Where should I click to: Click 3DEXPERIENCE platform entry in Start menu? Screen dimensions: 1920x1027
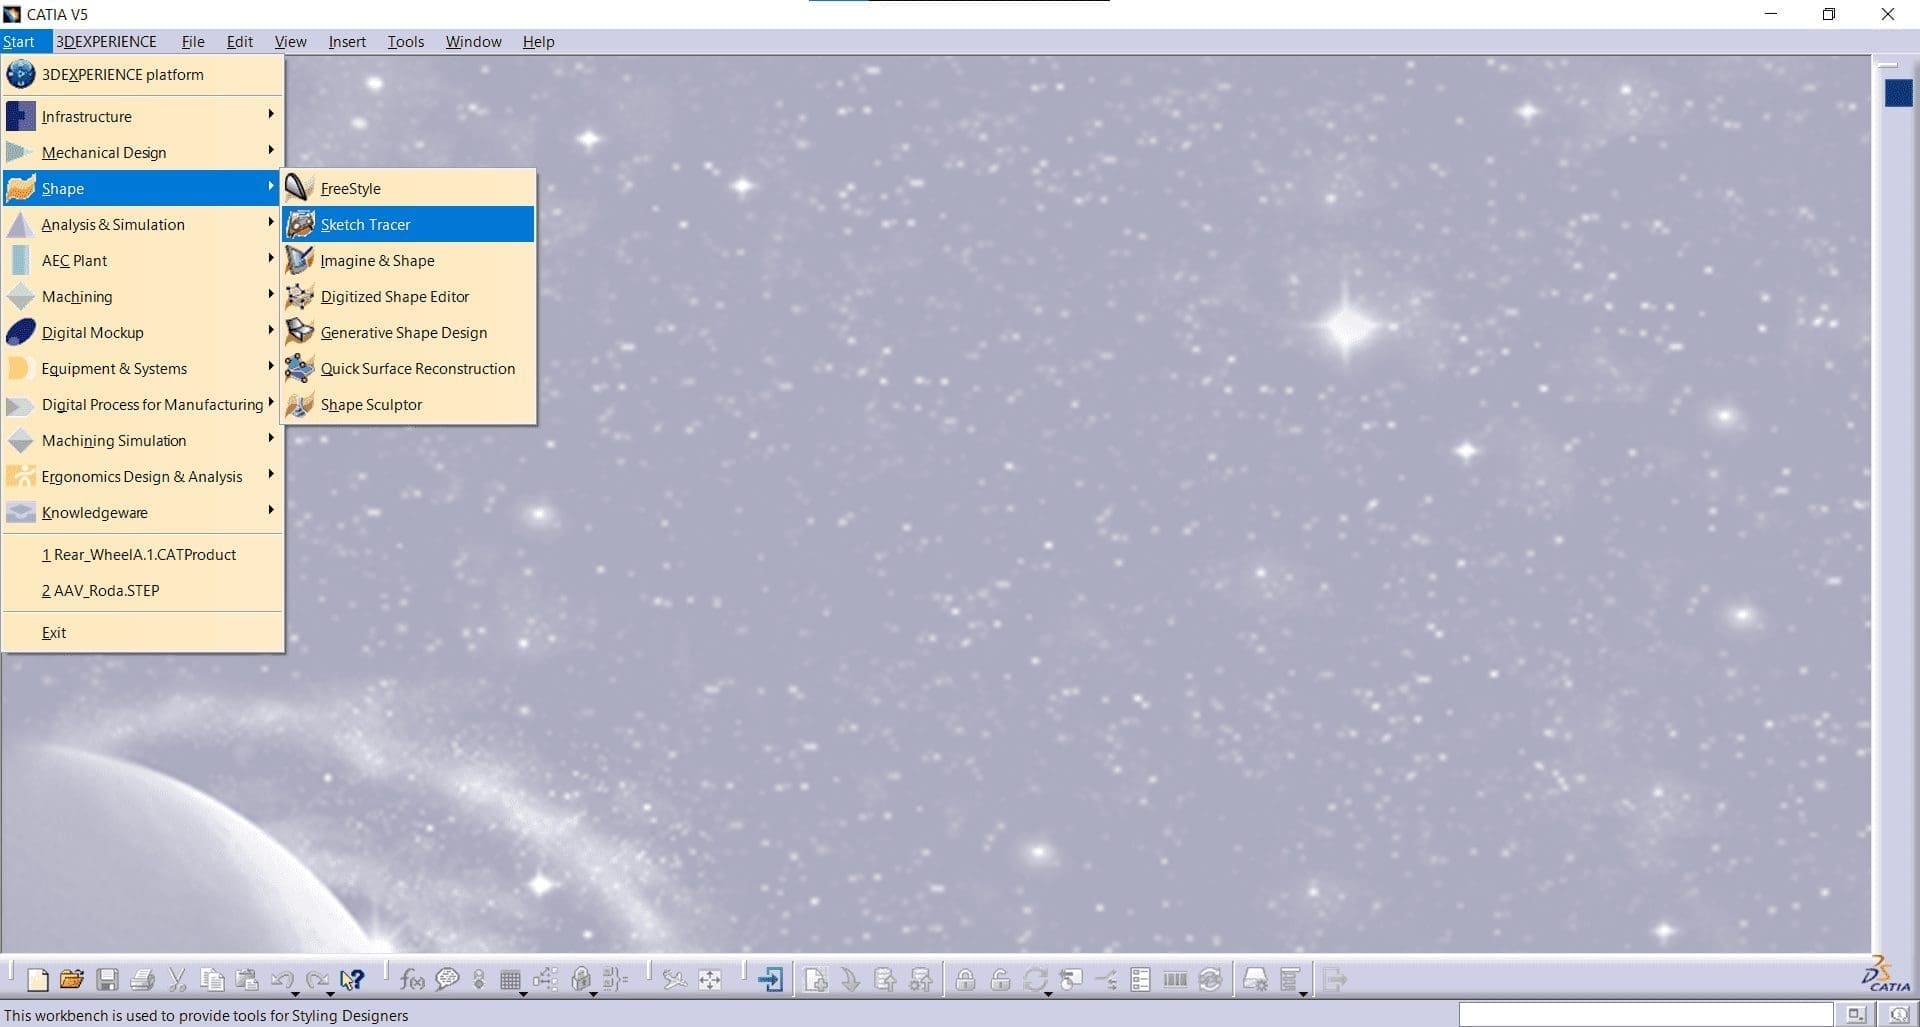tap(142, 74)
